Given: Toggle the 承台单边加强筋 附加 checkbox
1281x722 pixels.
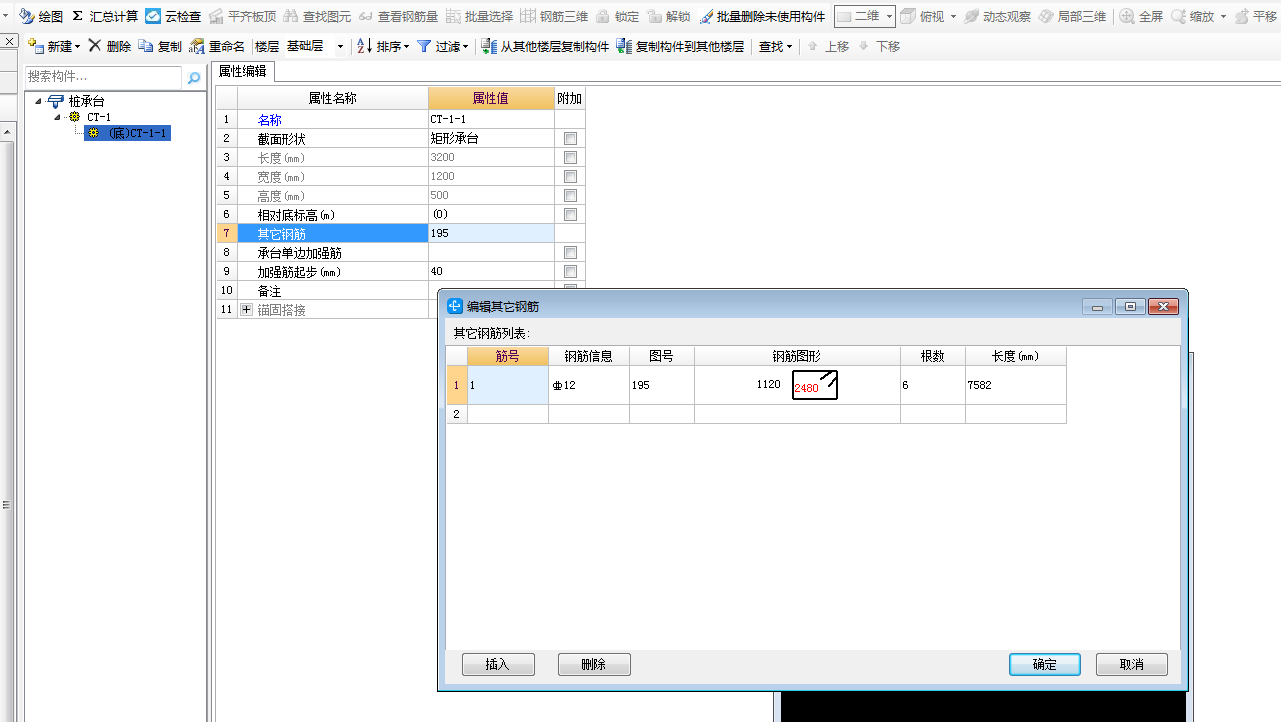Looking at the screenshot, I should click(x=570, y=253).
